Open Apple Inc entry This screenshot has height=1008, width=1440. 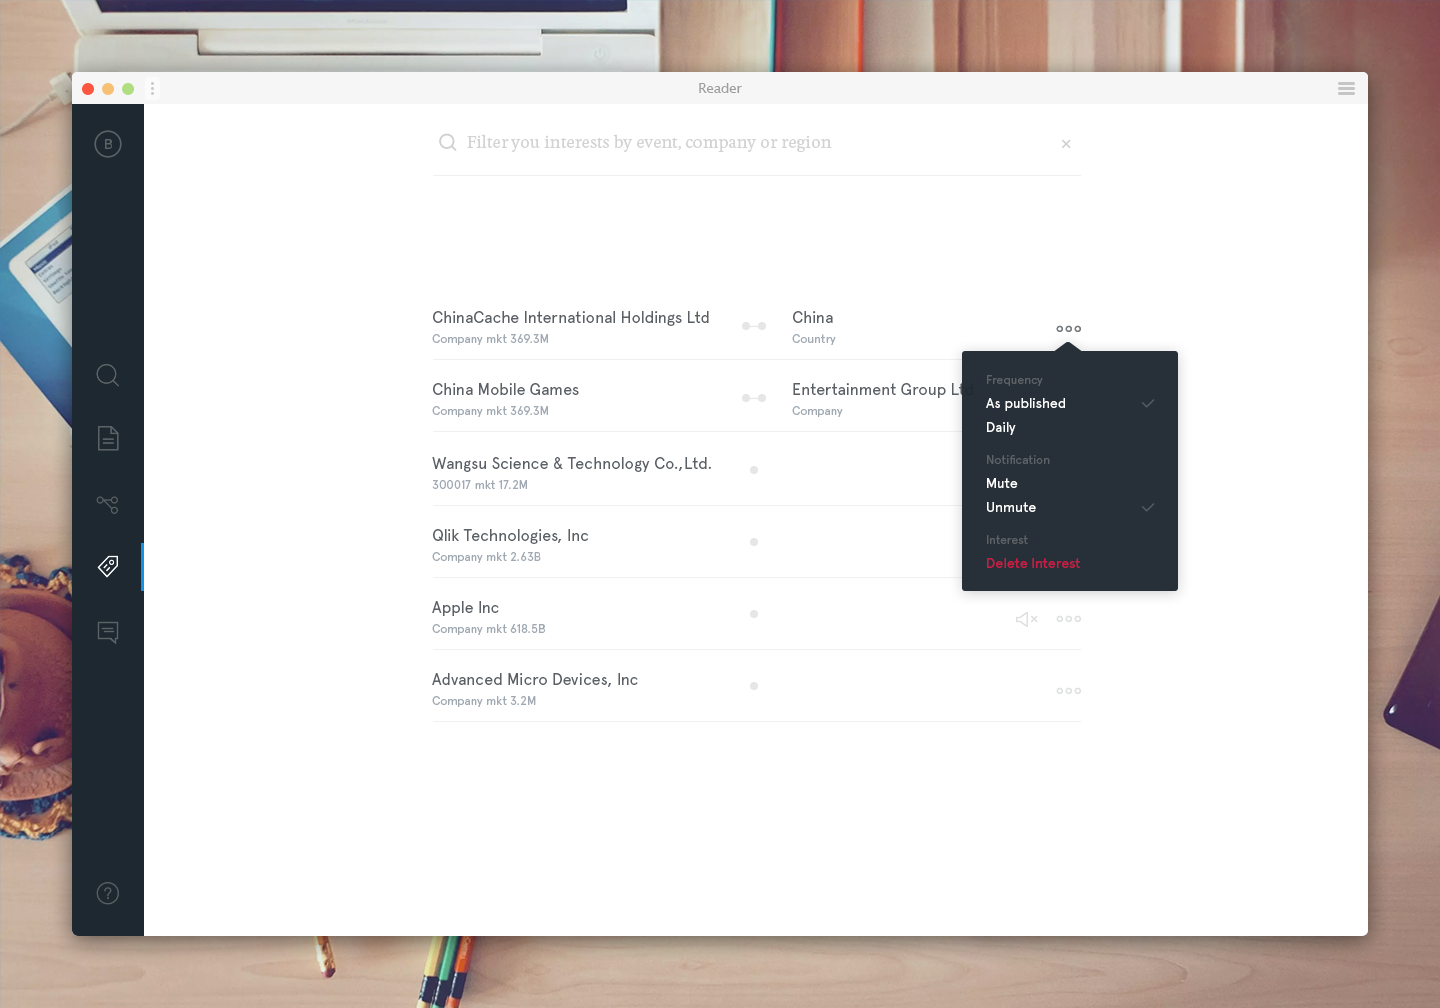pos(465,607)
